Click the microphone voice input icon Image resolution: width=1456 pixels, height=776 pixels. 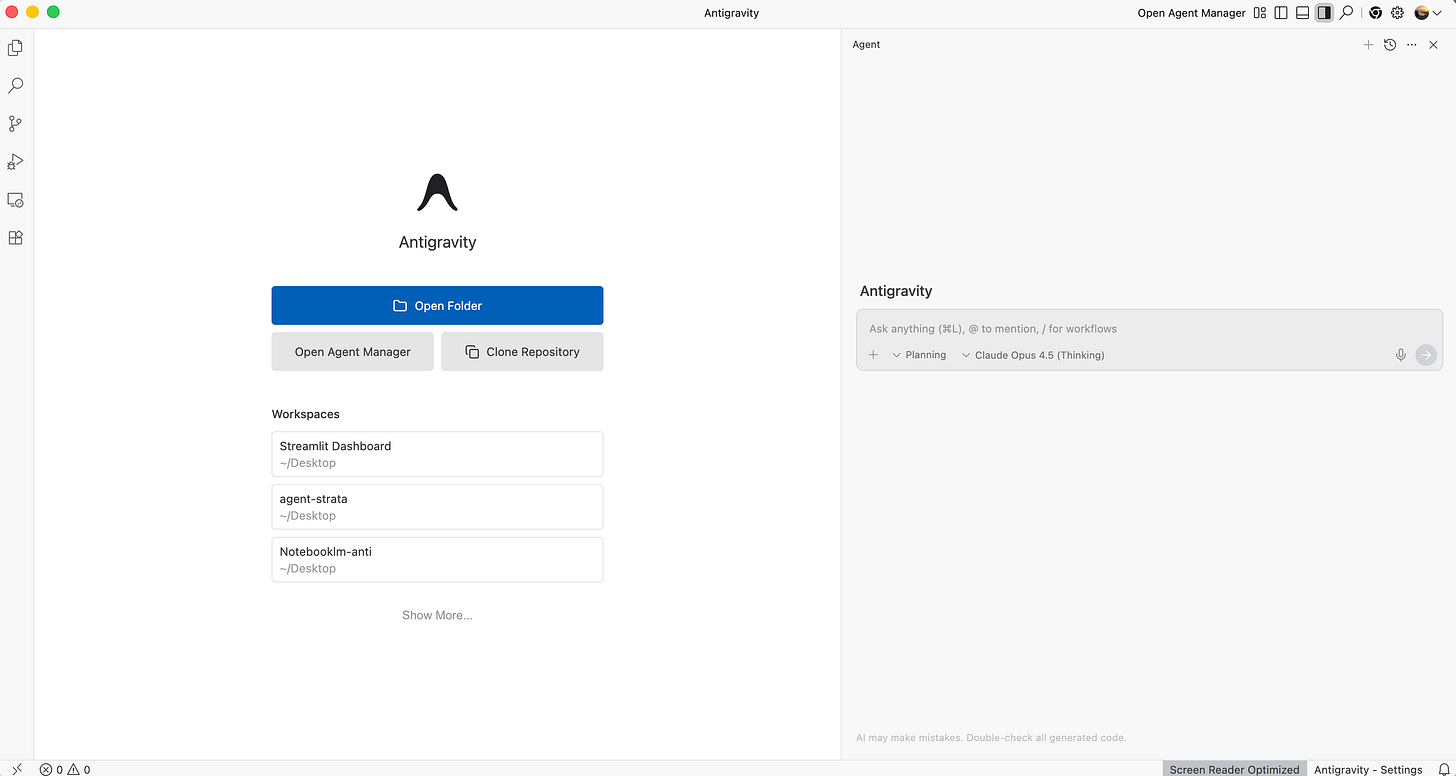(x=1401, y=355)
